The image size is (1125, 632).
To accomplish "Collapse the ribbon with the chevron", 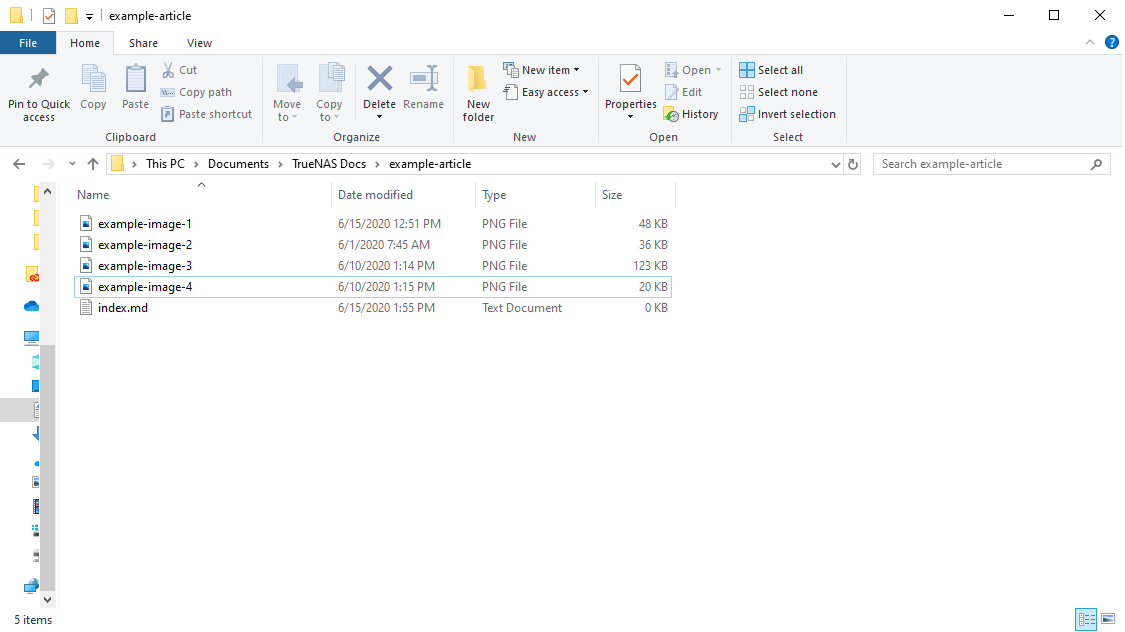I will coord(1090,43).
